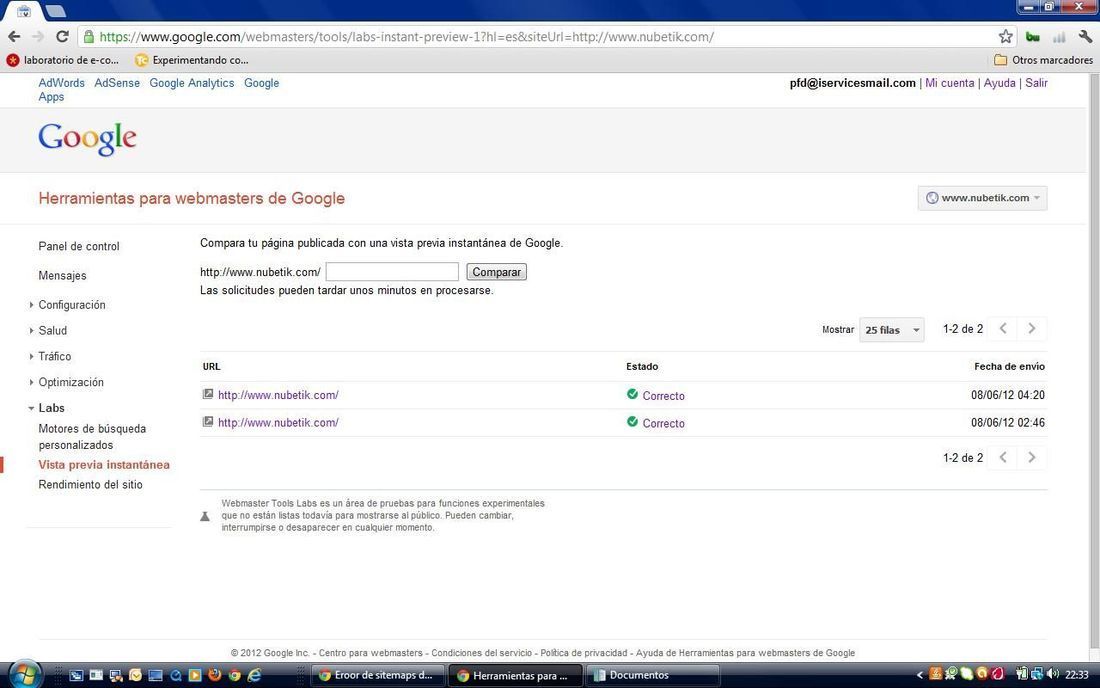Viewport: 1100px width, 688px height.
Task: Launch Chrome from the quick launch bar
Action: coord(234,675)
